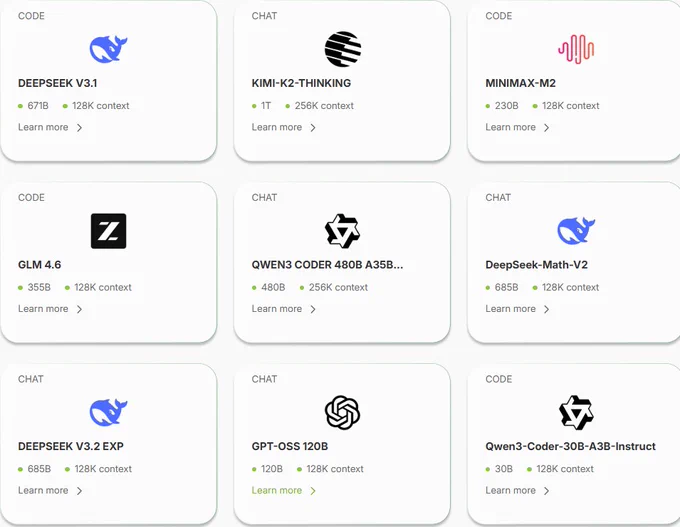Click the Qwen3-Coder-30B-A3B-Instruct logo
Viewport: 680px width, 527px height.
pos(576,412)
